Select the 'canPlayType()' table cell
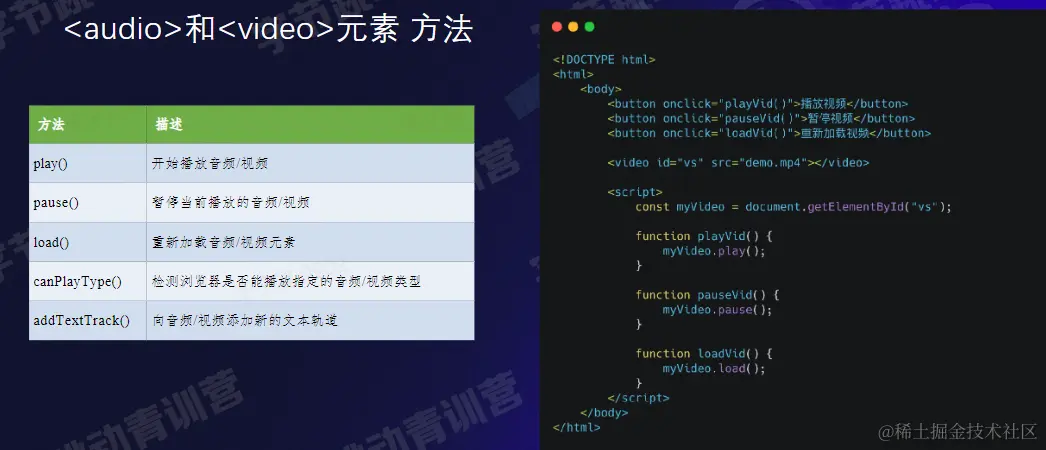 click(87, 281)
